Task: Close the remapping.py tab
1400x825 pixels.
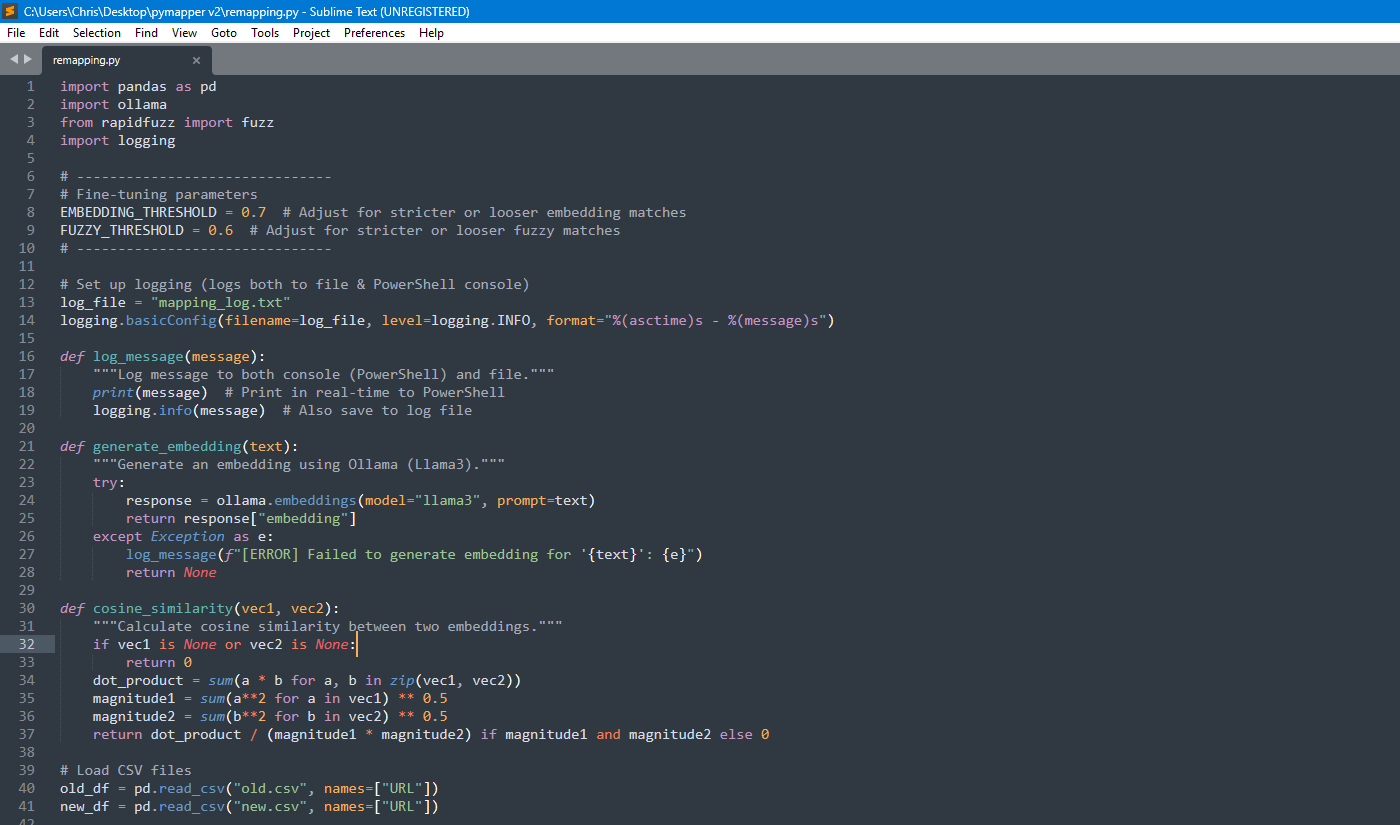Action: pos(196,60)
